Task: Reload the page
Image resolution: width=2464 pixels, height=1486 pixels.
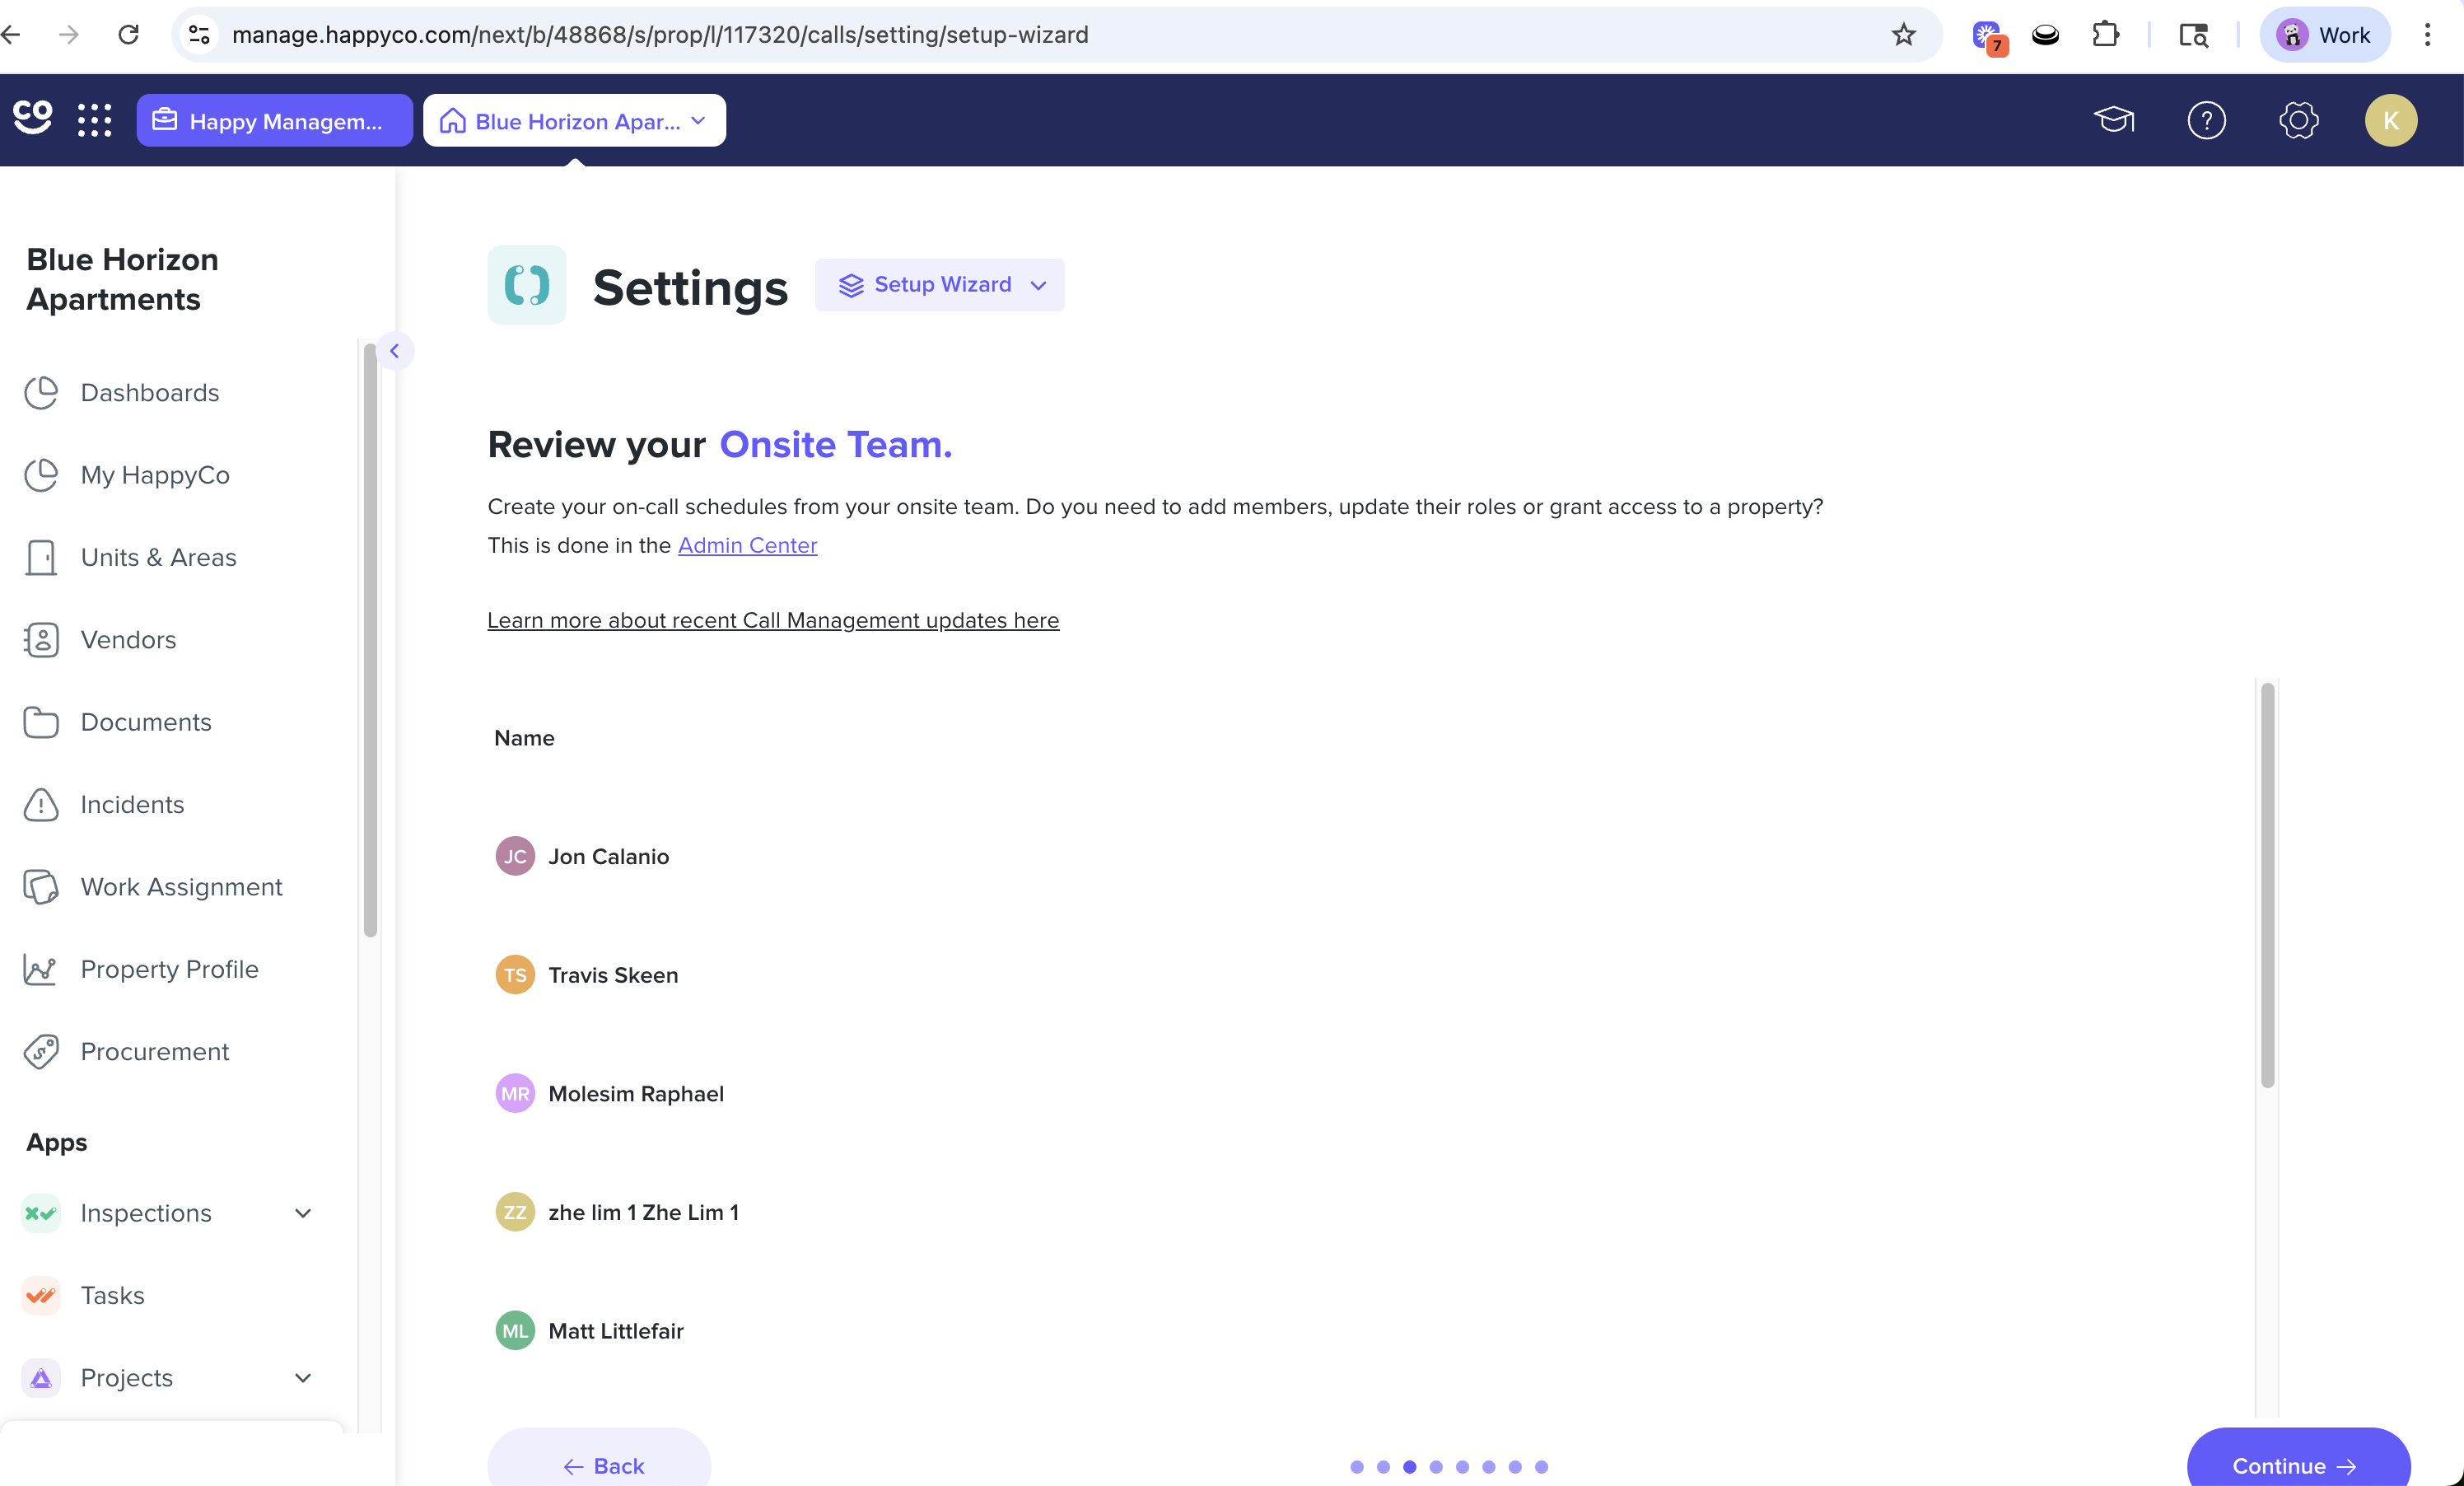Action: tap(129, 35)
